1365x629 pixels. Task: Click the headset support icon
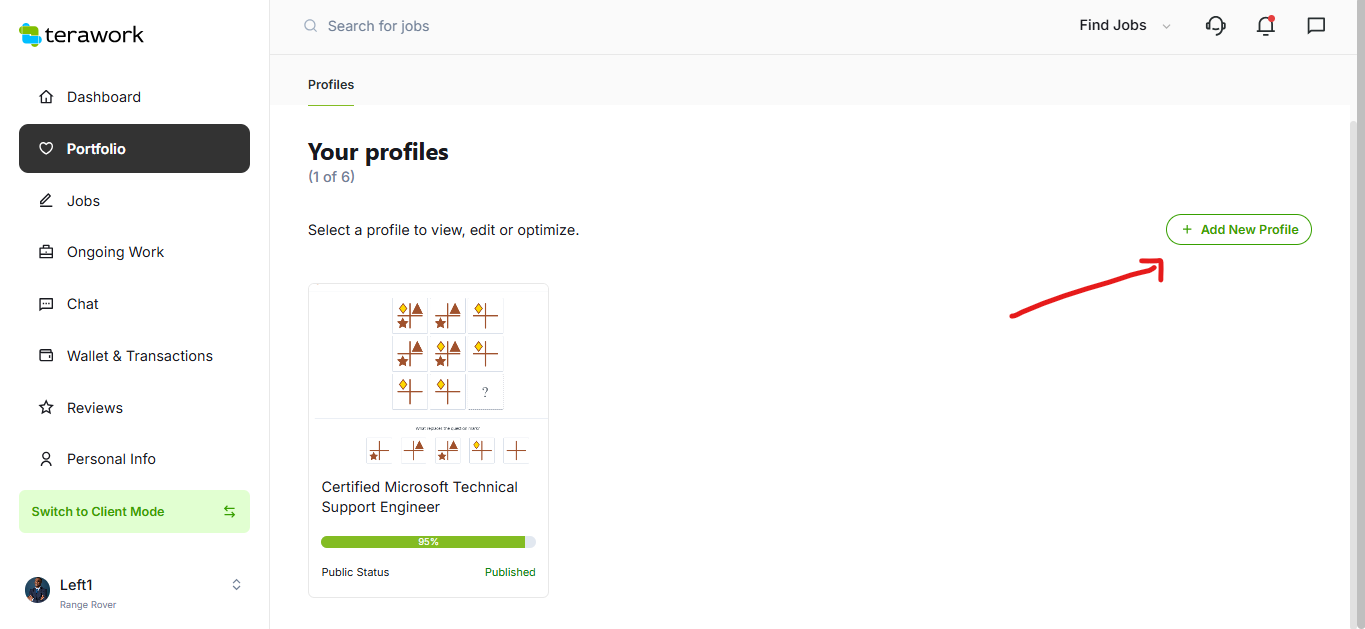[x=1215, y=26]
